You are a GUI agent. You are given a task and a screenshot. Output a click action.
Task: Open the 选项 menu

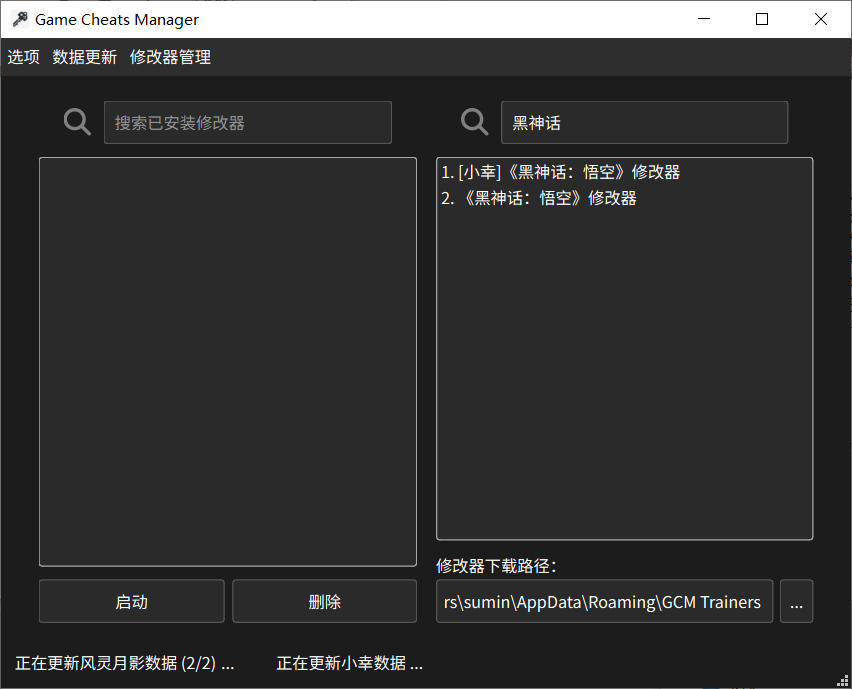coord(23,57)
